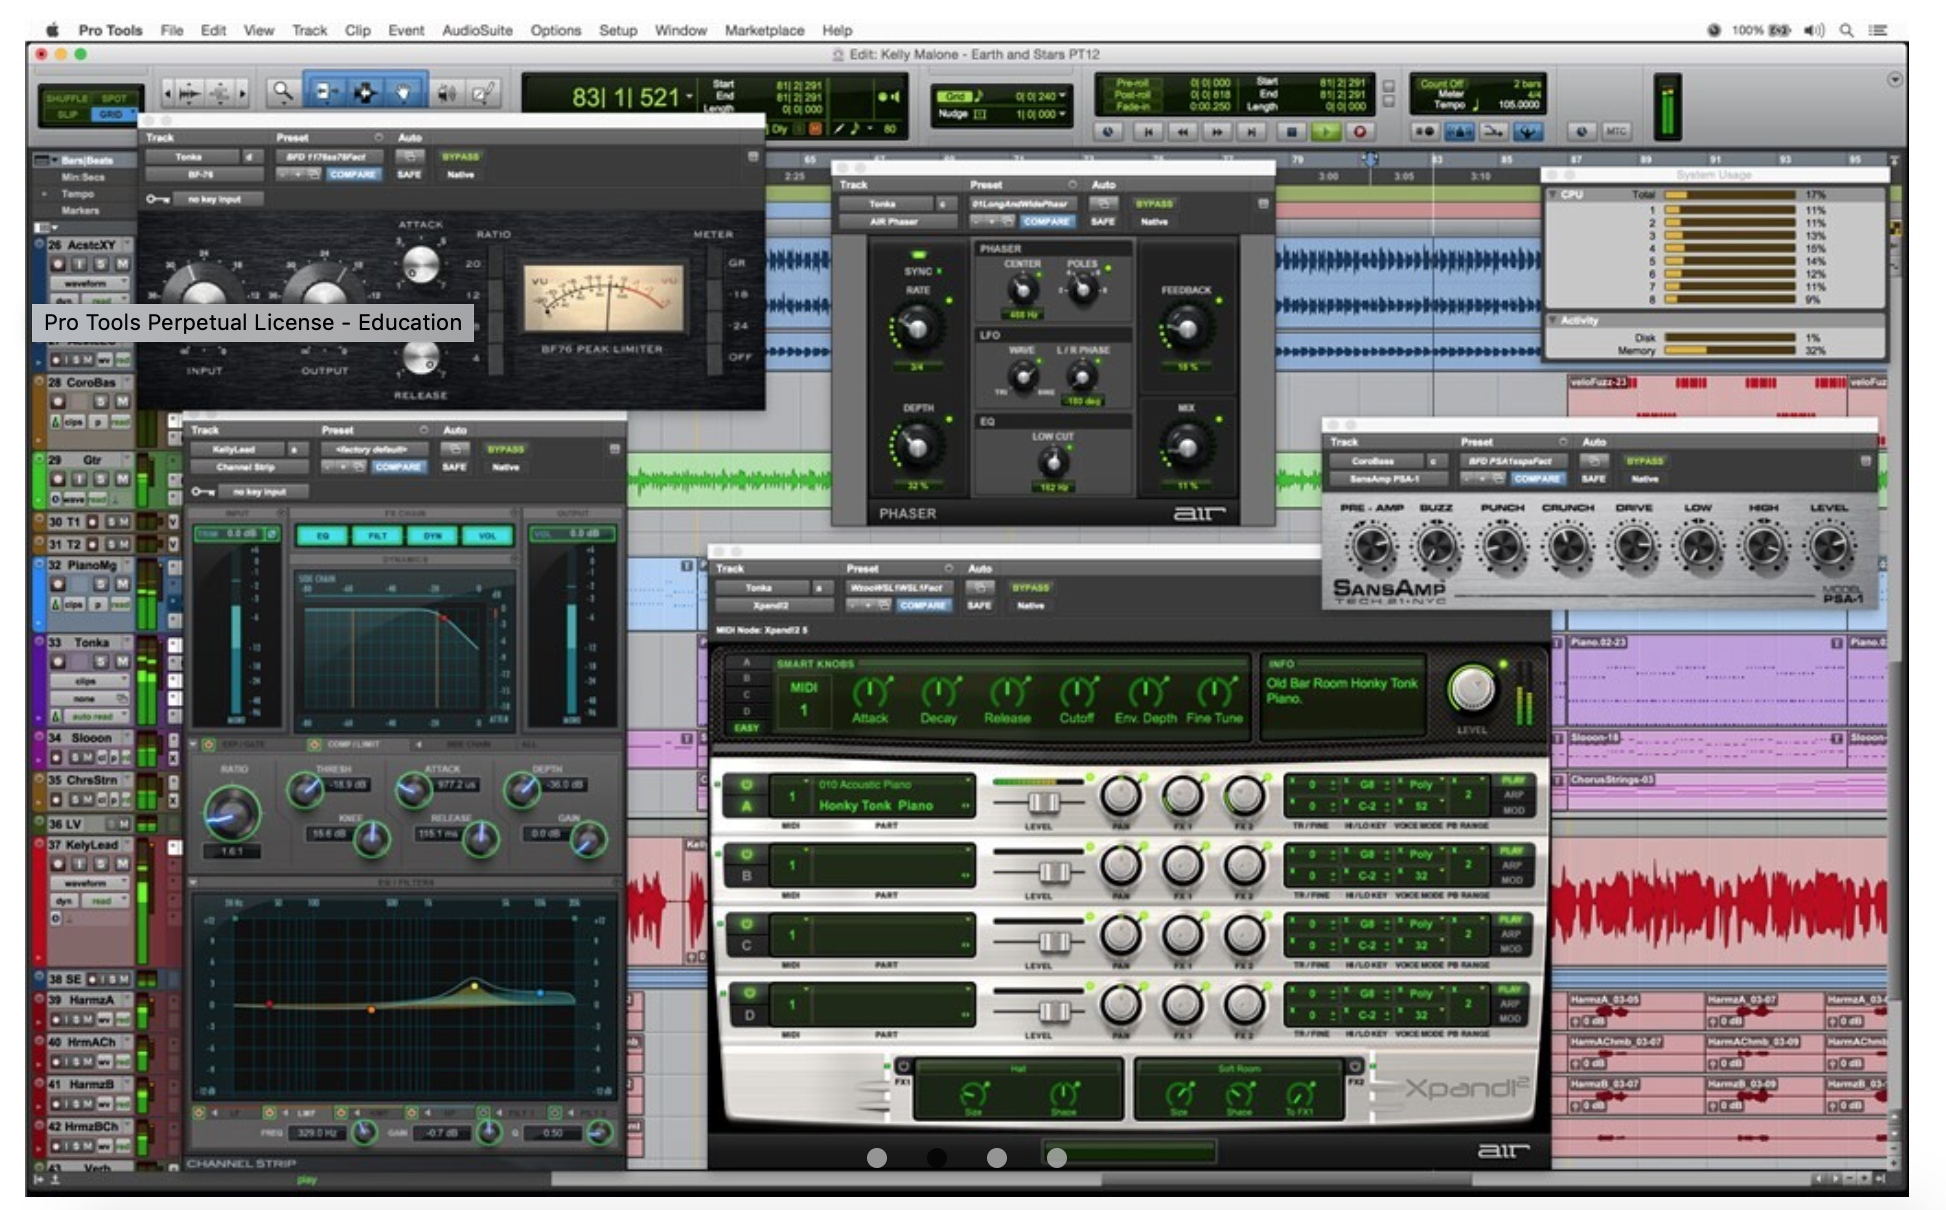Toggle BYPASS on the Channel Strip plugin
The image size is (1946, 1210).
pyautogui.click(x=506, y=449)
